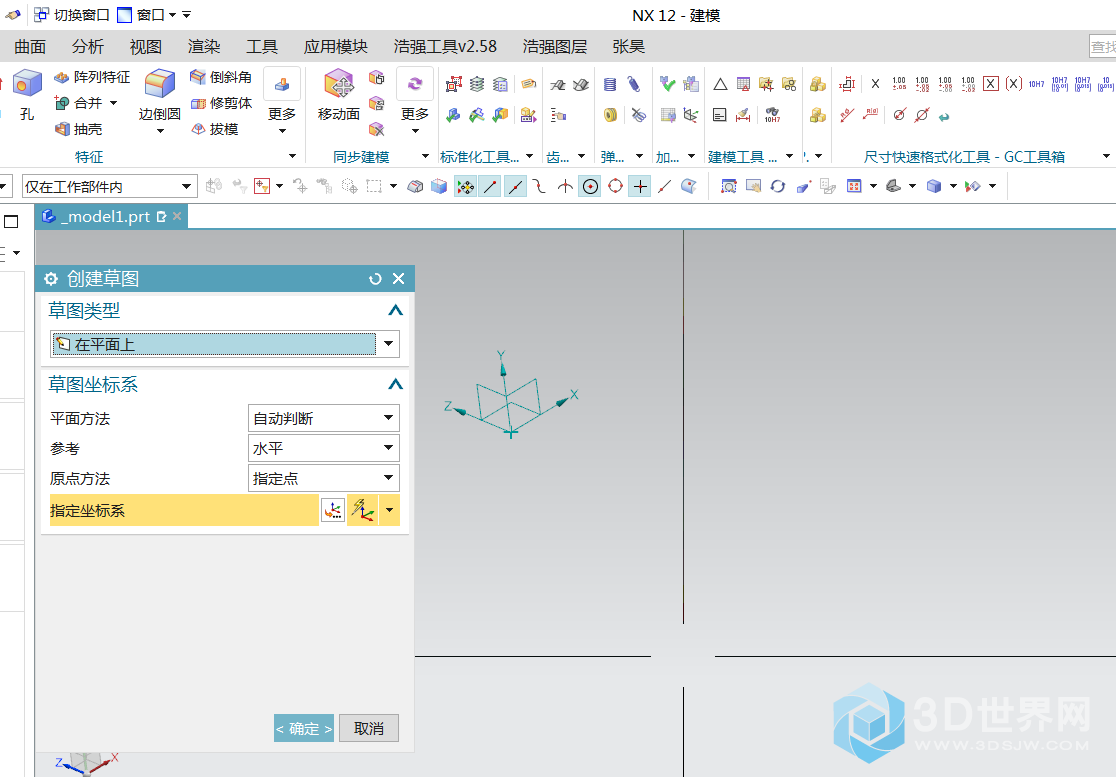Click the green checkmark tool in 加 group
Image resolution: width=1116 pixels, height=777 pixels.
click(668, 85)
